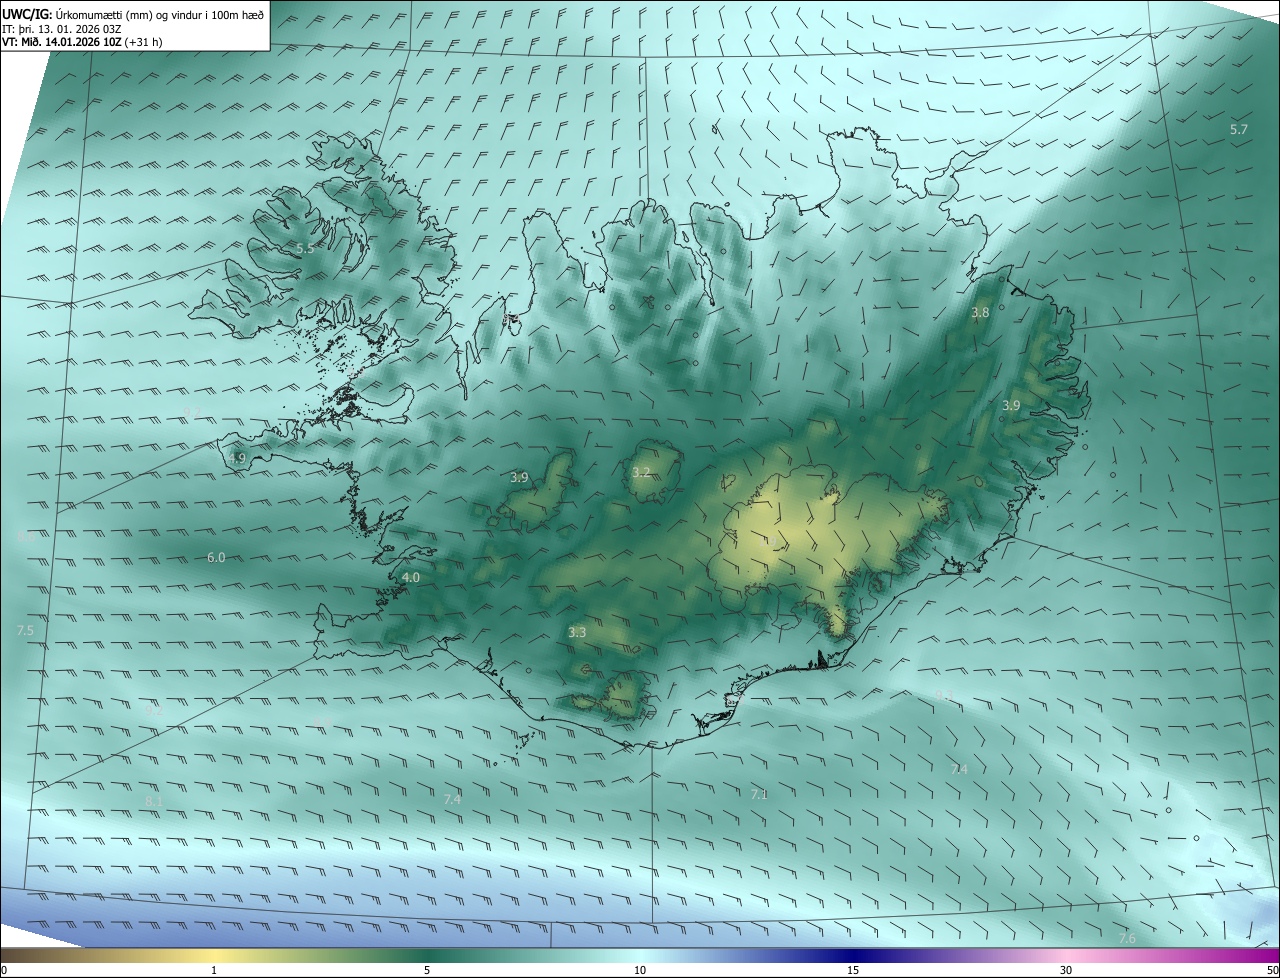
Task: Click the "3.3" value label
Action: click(x=577, y=632)
